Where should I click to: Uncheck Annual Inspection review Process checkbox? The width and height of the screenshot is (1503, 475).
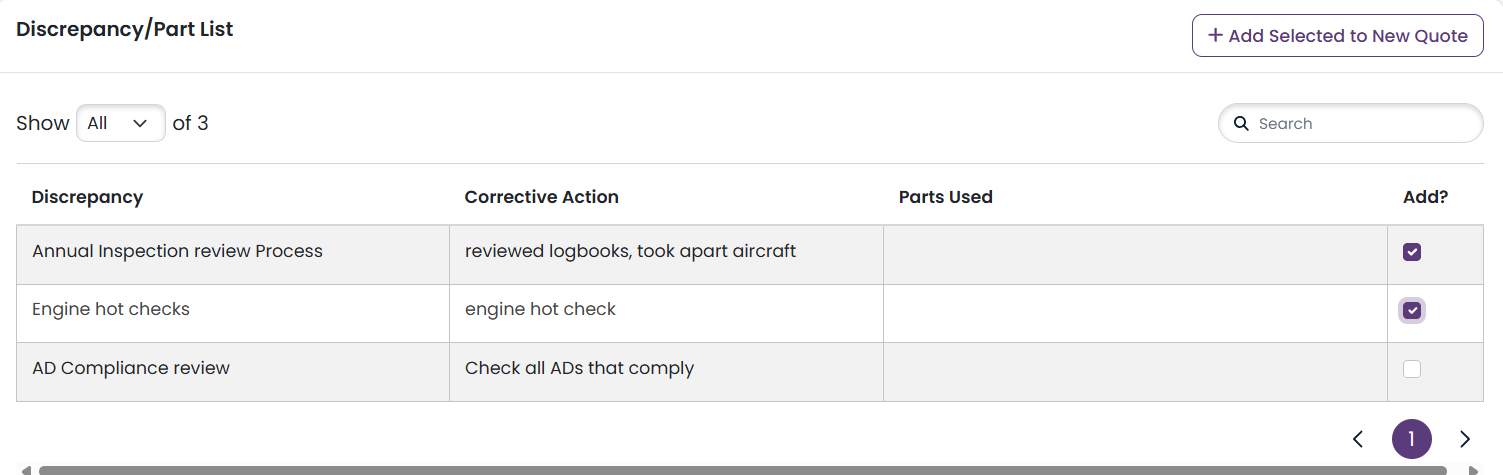(x=1412, y=252)
